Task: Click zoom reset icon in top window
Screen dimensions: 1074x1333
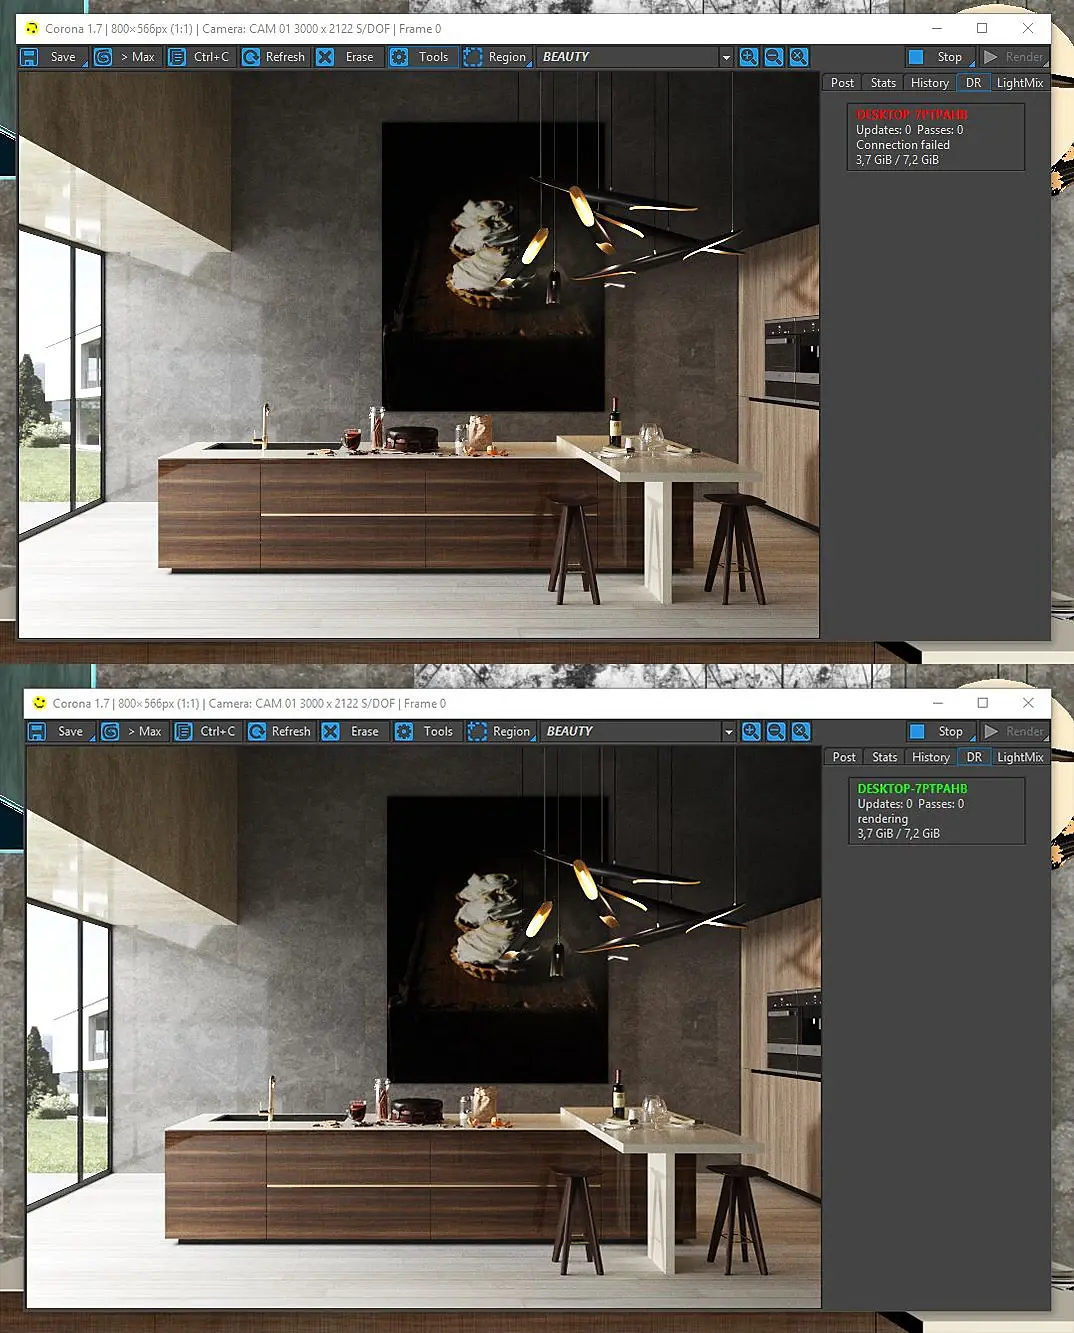Action: click(799, 57)
